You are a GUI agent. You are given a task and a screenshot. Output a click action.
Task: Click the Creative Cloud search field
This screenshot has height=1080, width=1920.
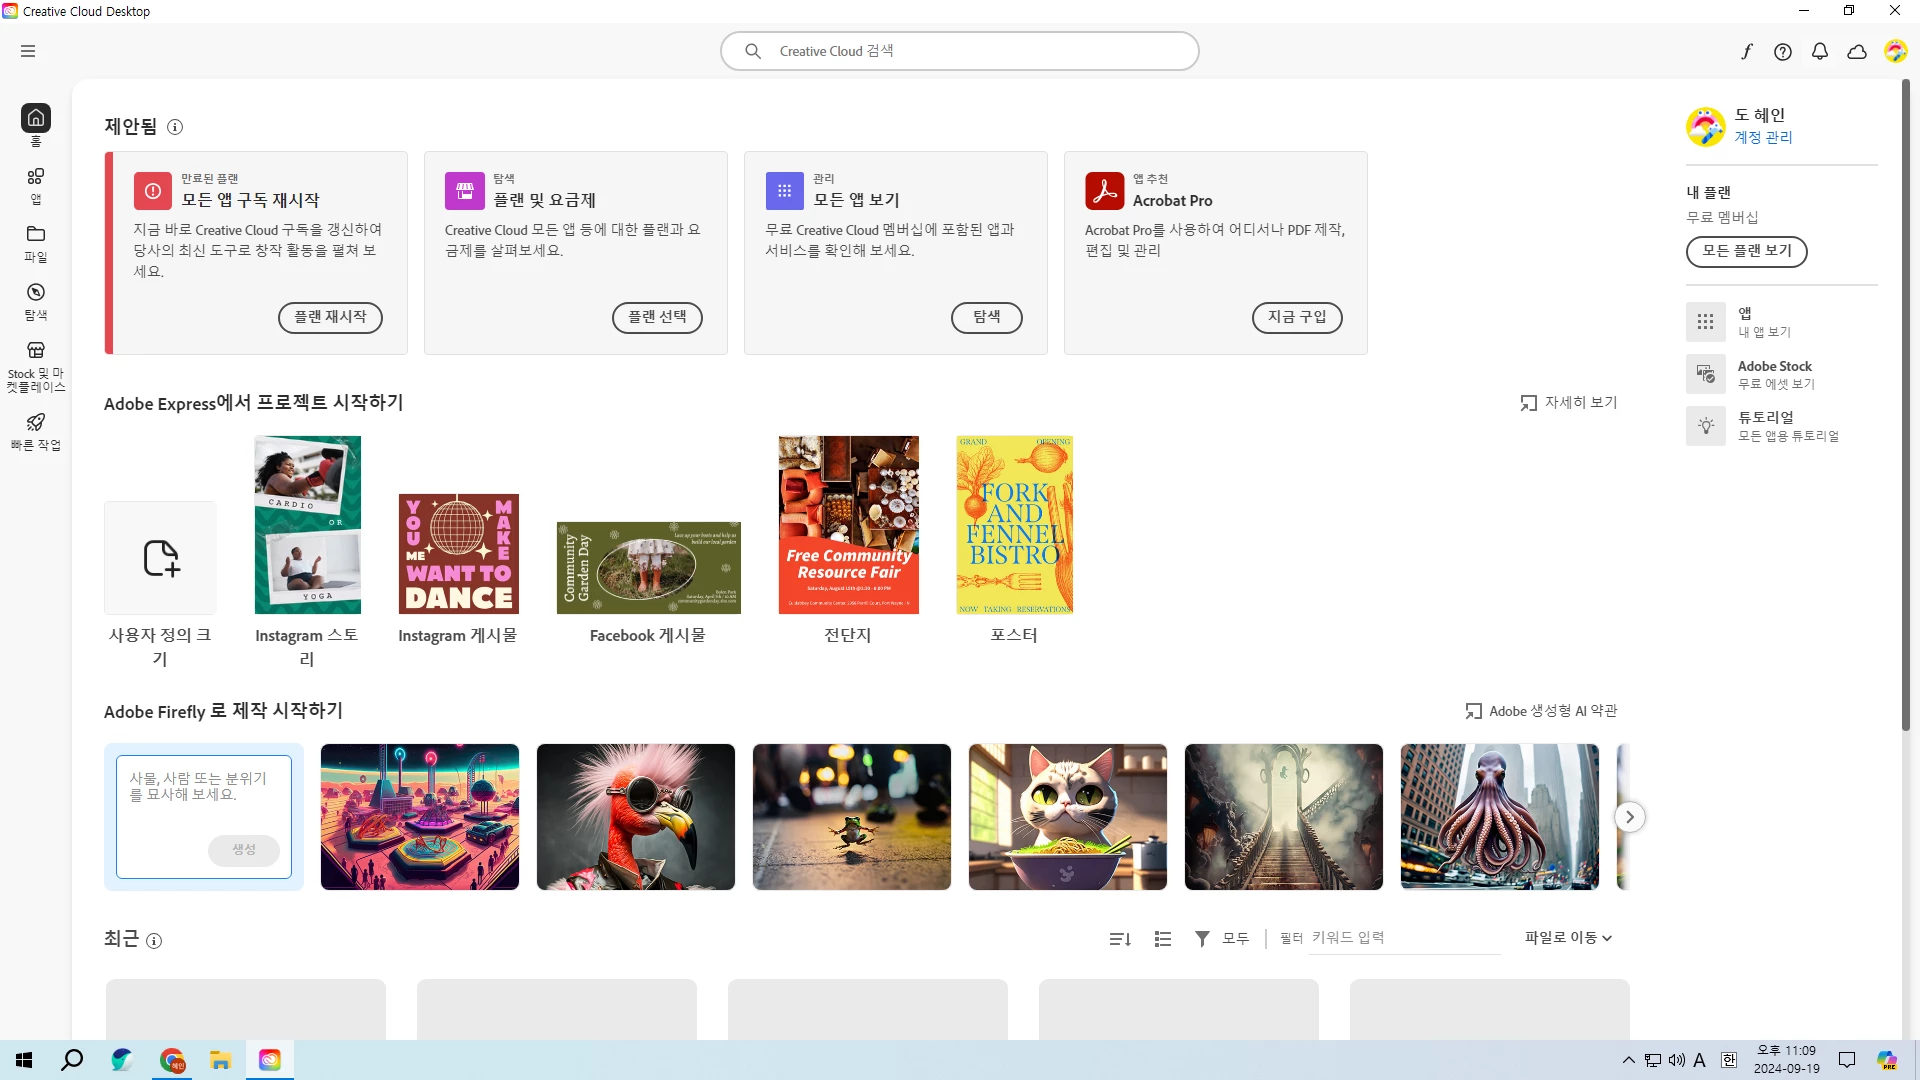point(960,51)
